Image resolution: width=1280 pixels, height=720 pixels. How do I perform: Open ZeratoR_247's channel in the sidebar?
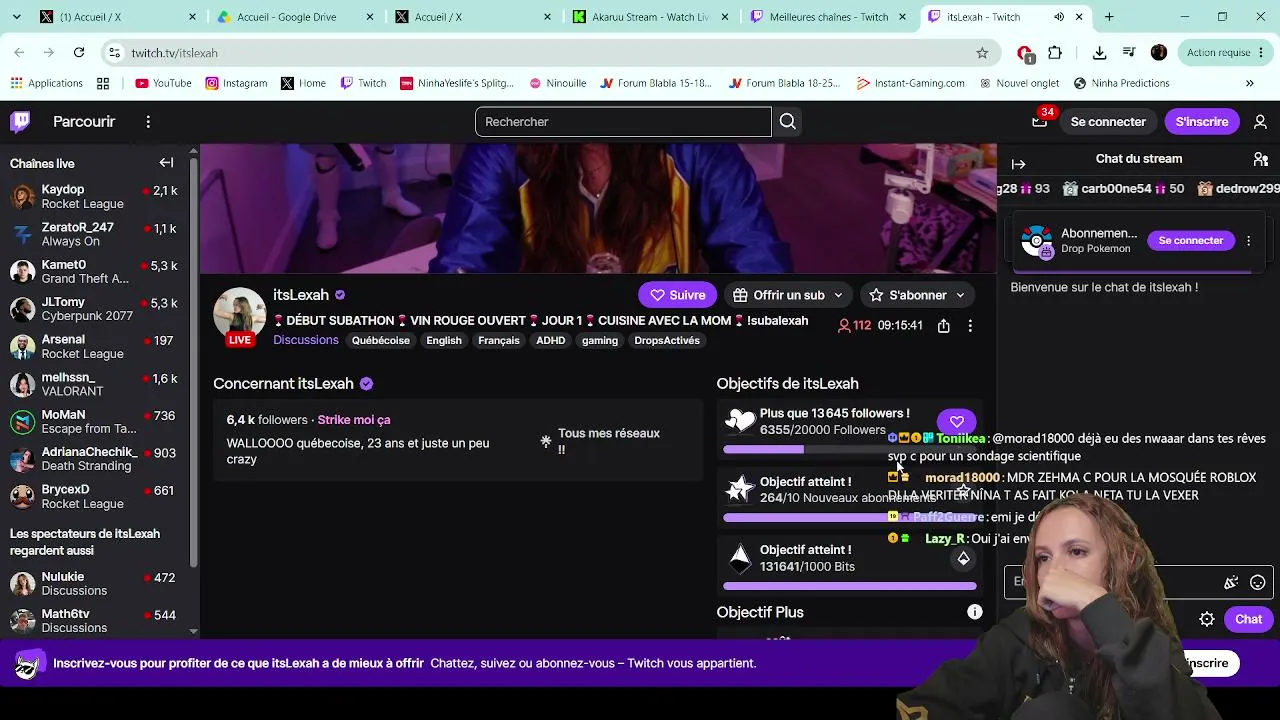94,235
